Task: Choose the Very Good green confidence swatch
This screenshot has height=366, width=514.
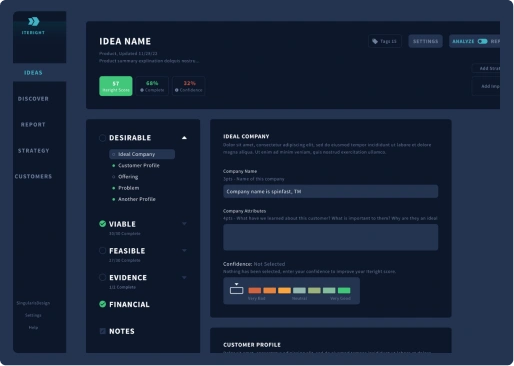Action: 344,290
